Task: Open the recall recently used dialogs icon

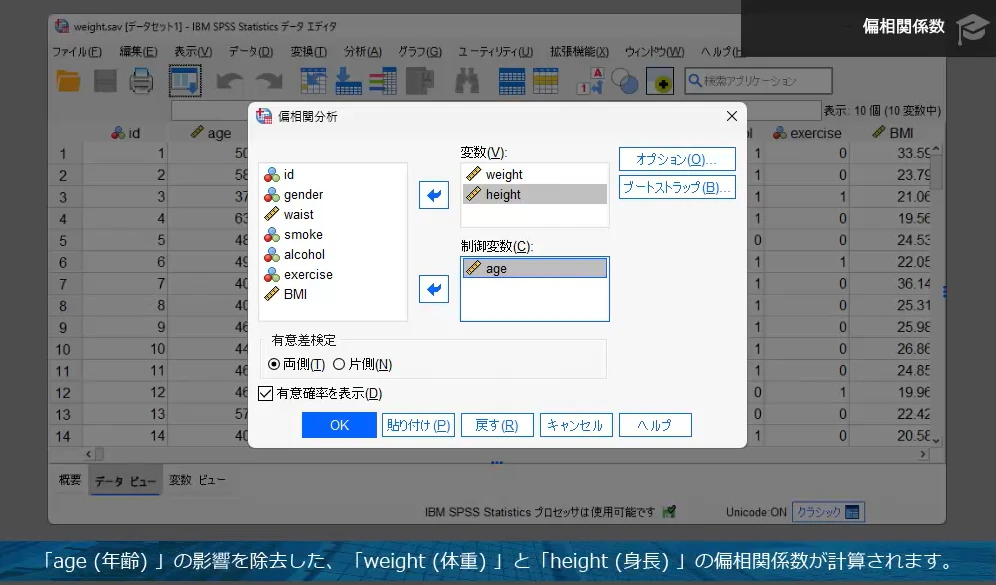Action: pyautogui.click(x=183, y=82)
